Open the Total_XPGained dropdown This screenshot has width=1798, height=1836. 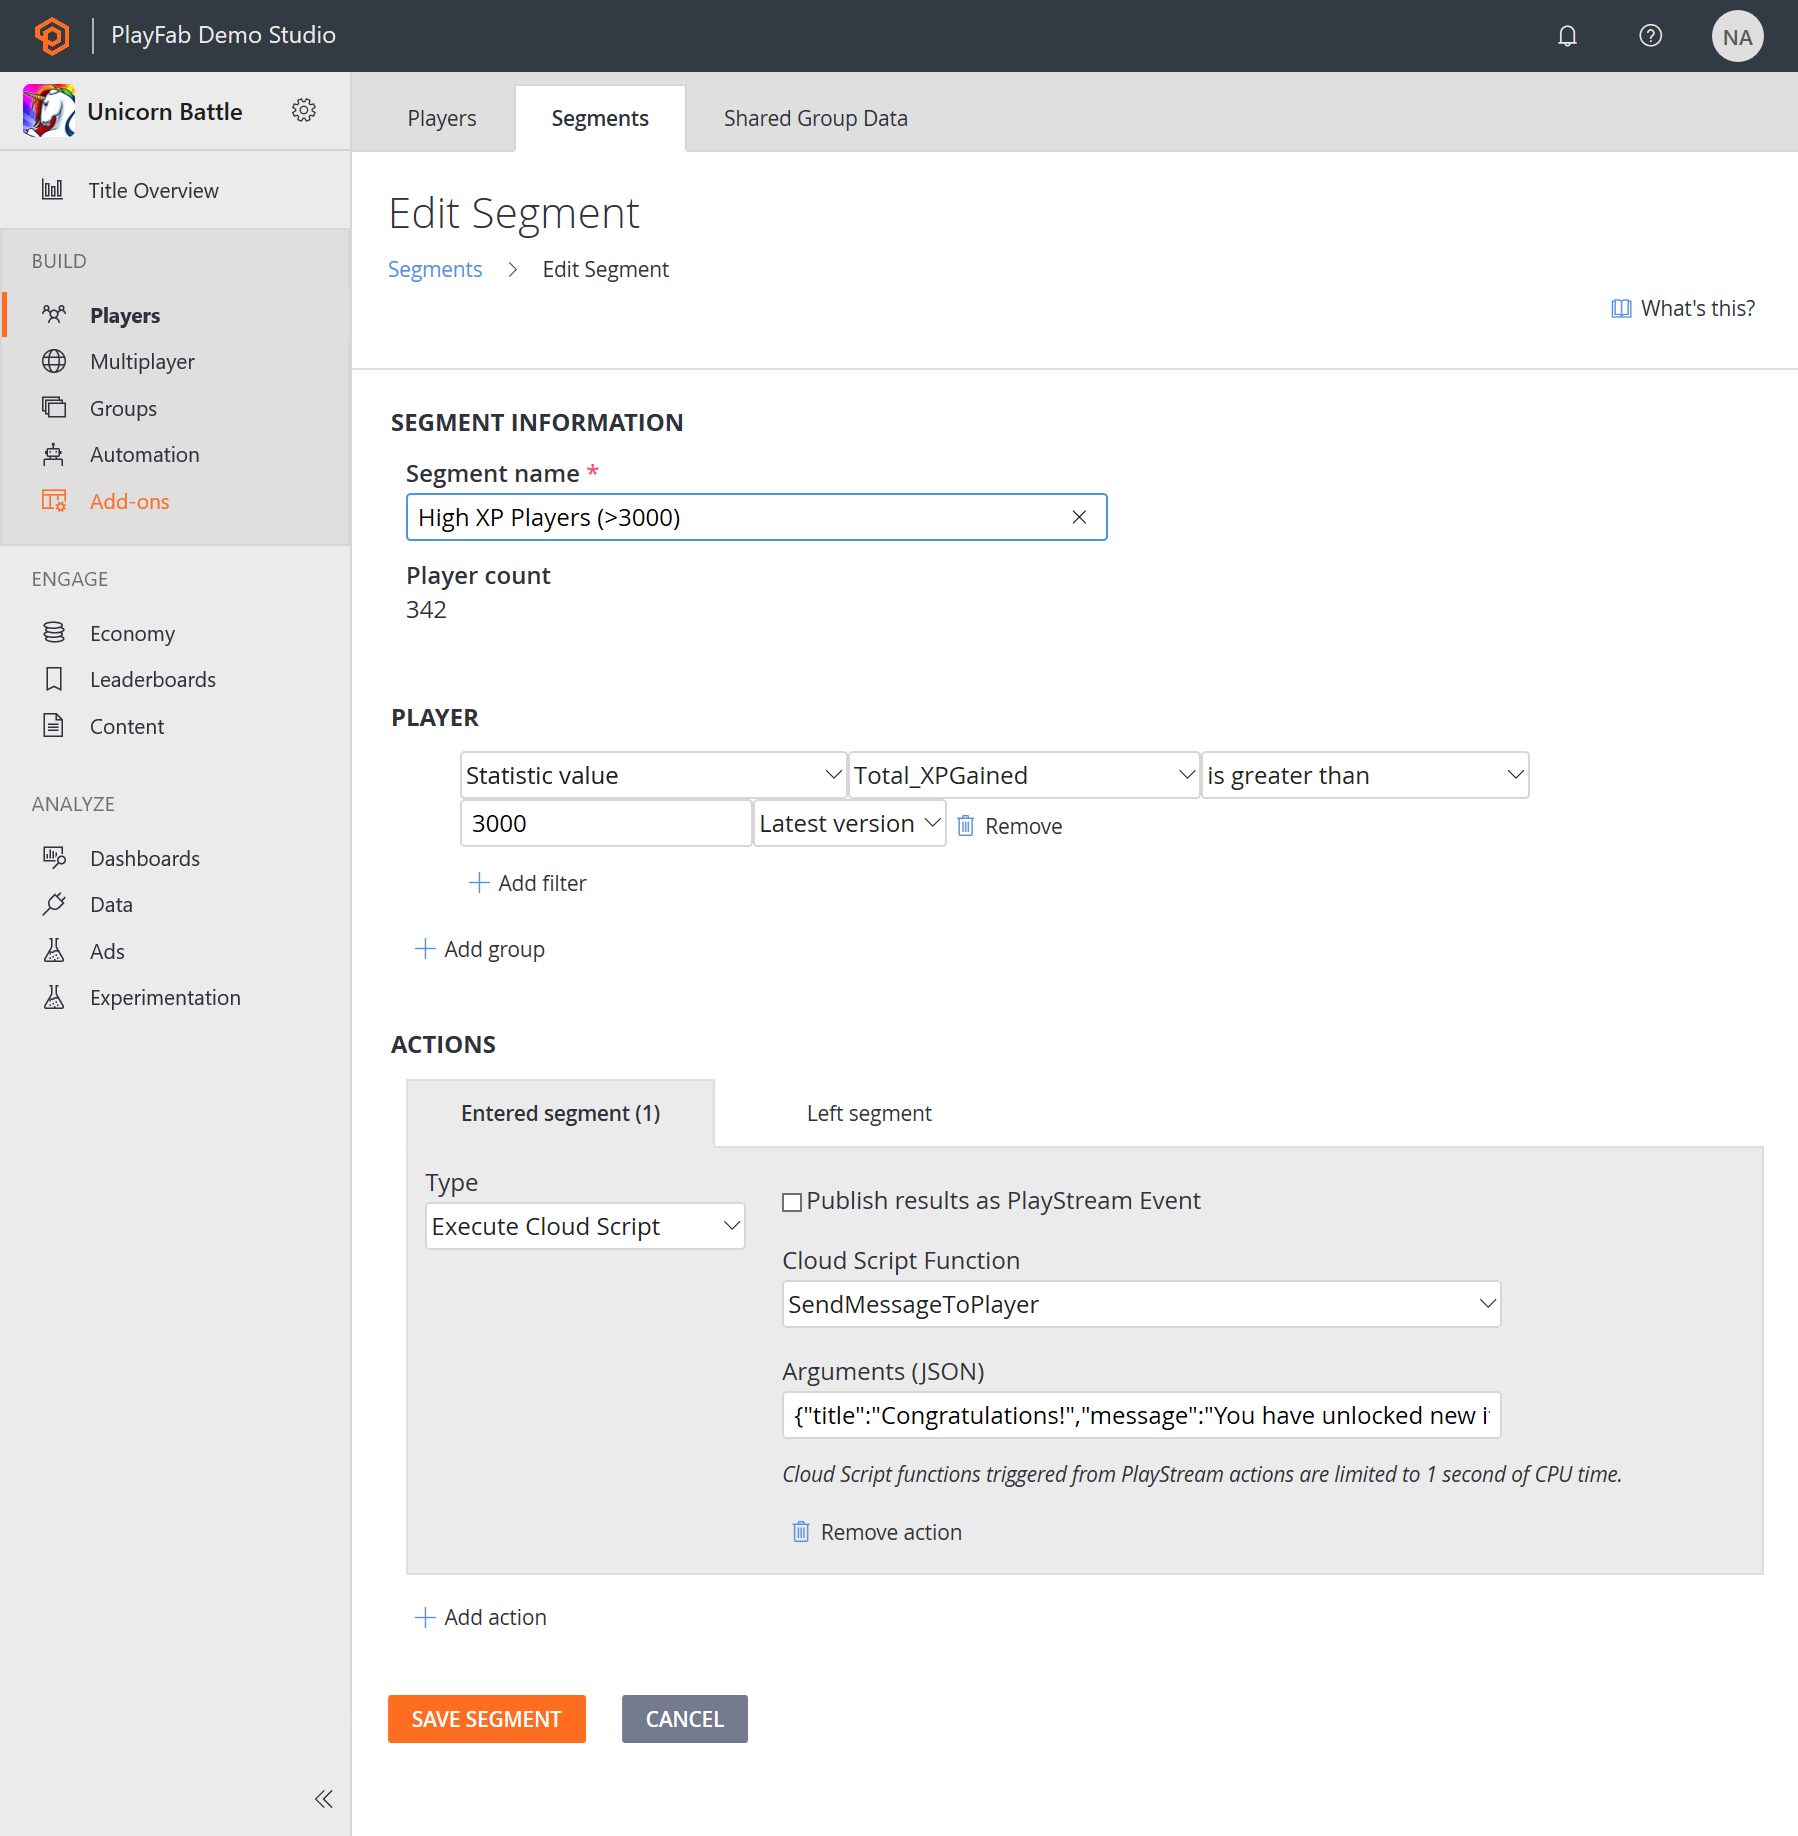click(x=1024, y=775)
